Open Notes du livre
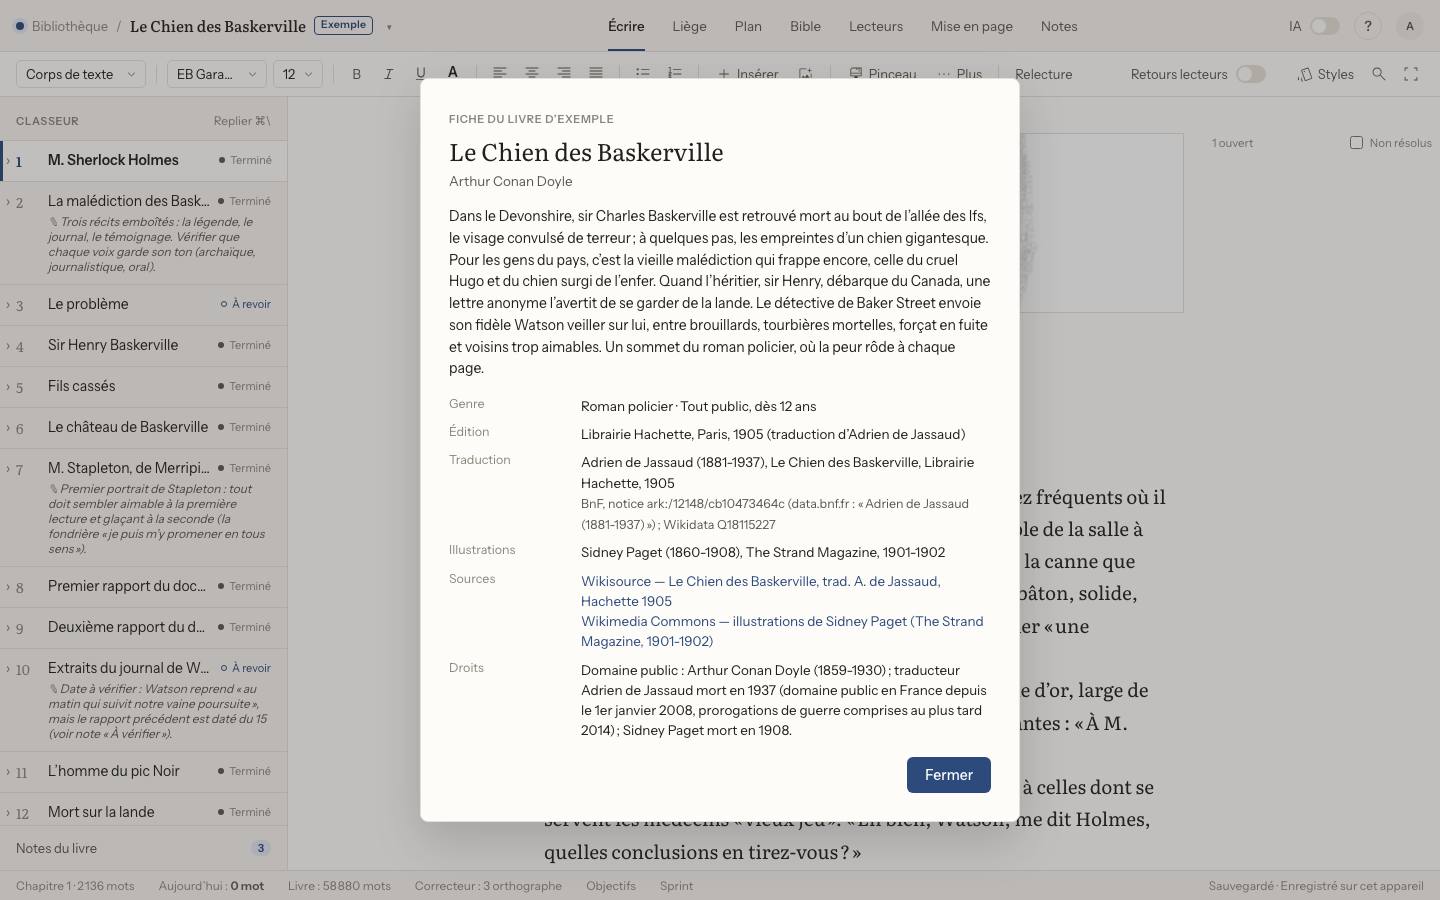The width and height of the screenshot is (1440, 900). click(x=144, y=848)
